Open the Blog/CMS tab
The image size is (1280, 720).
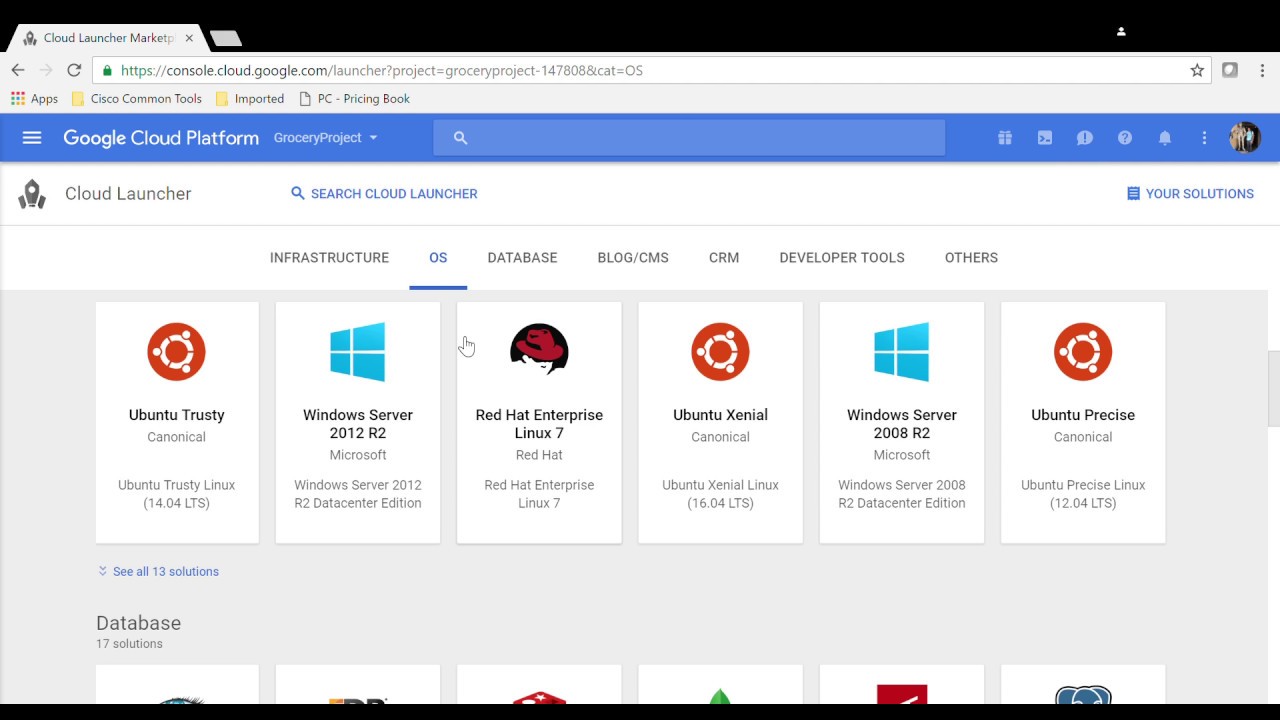pos(633,258)
